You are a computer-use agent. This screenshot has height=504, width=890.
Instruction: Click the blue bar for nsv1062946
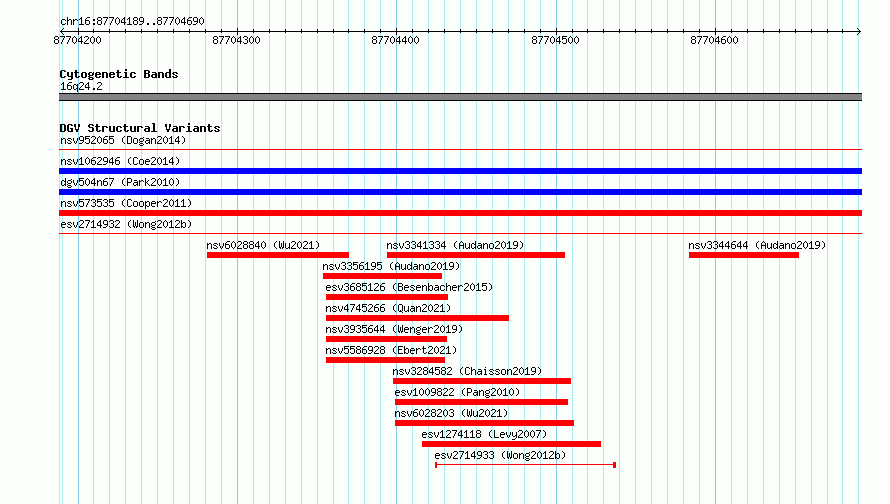click(x=460, y=171)
